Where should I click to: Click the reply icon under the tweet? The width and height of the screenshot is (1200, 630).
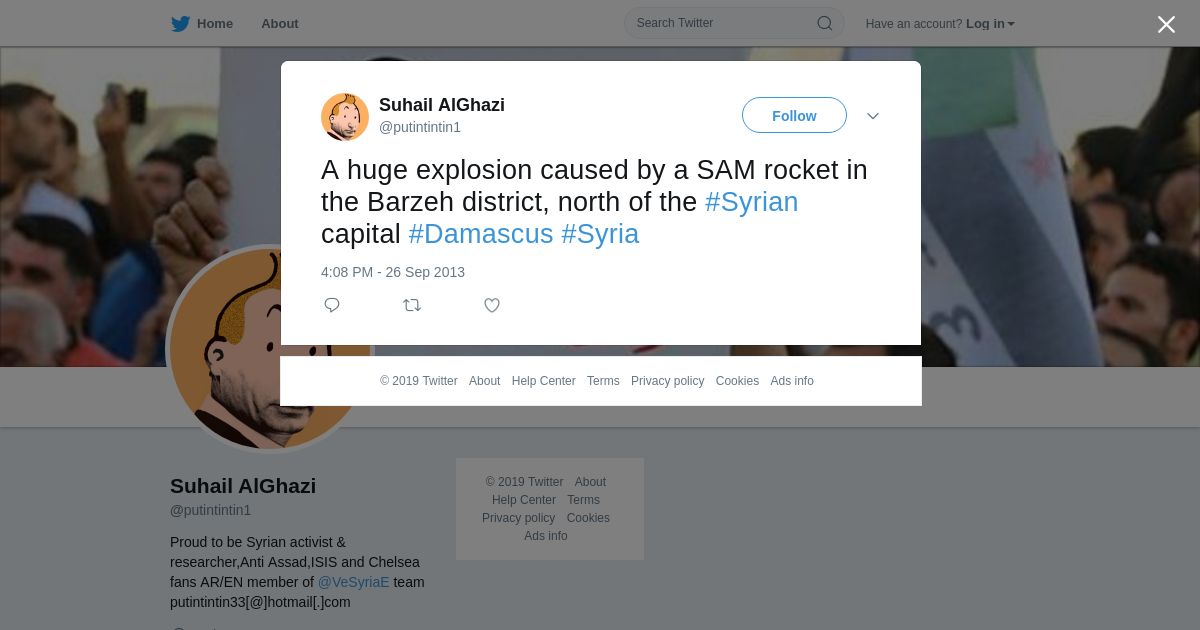[332, 305]
